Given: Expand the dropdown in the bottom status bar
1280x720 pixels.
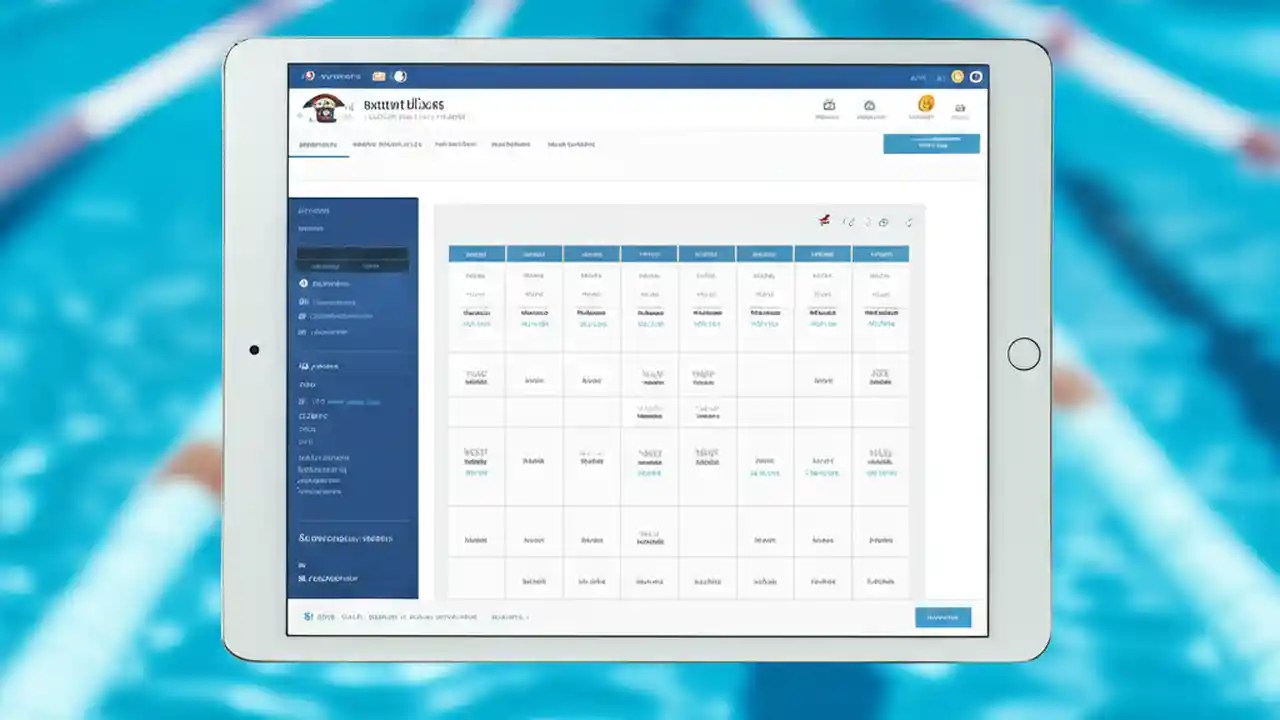Looking at the screenshot, I should 510,617.
